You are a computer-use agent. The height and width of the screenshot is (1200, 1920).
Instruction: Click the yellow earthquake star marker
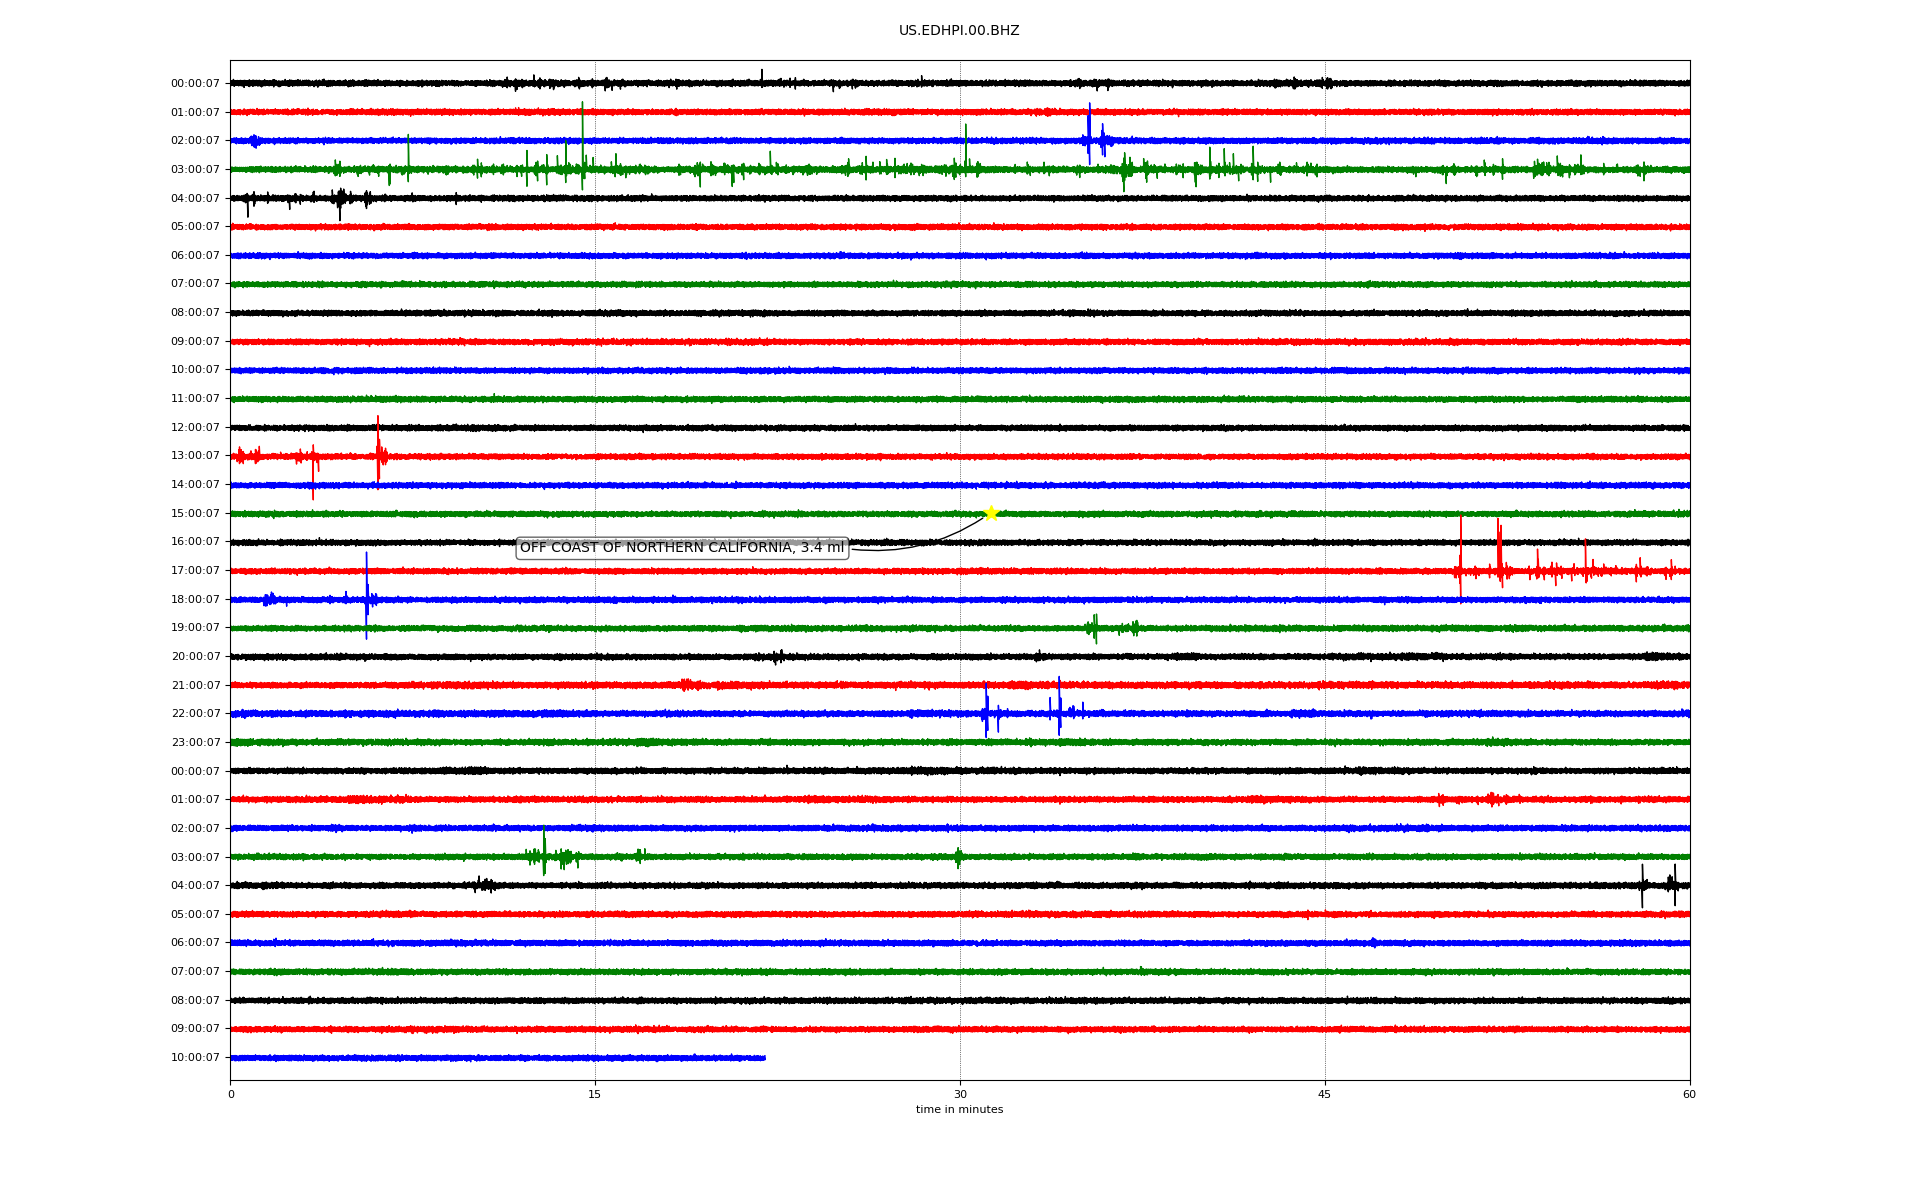(x=990, y=513)
